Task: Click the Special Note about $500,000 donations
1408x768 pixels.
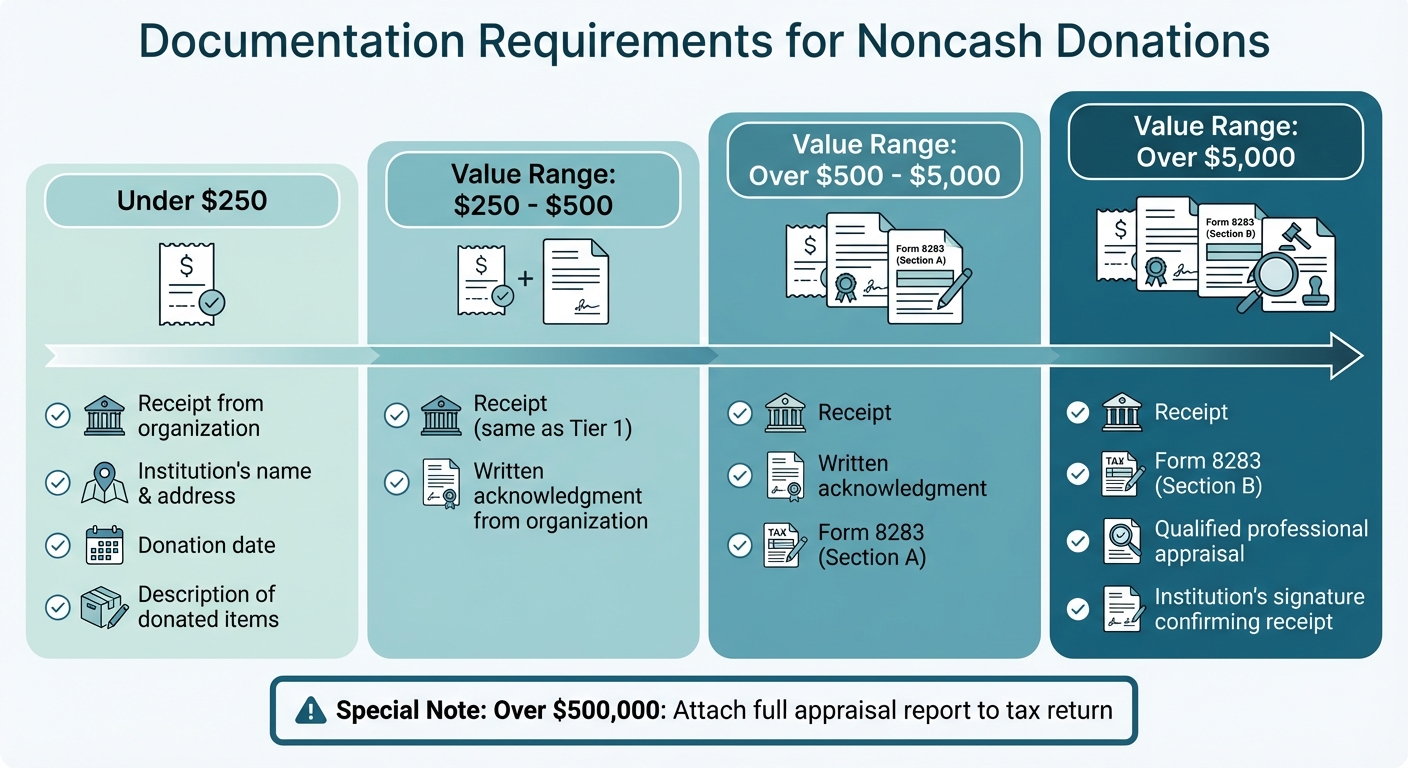Action: pyautogui.click(x=704, y=710)
